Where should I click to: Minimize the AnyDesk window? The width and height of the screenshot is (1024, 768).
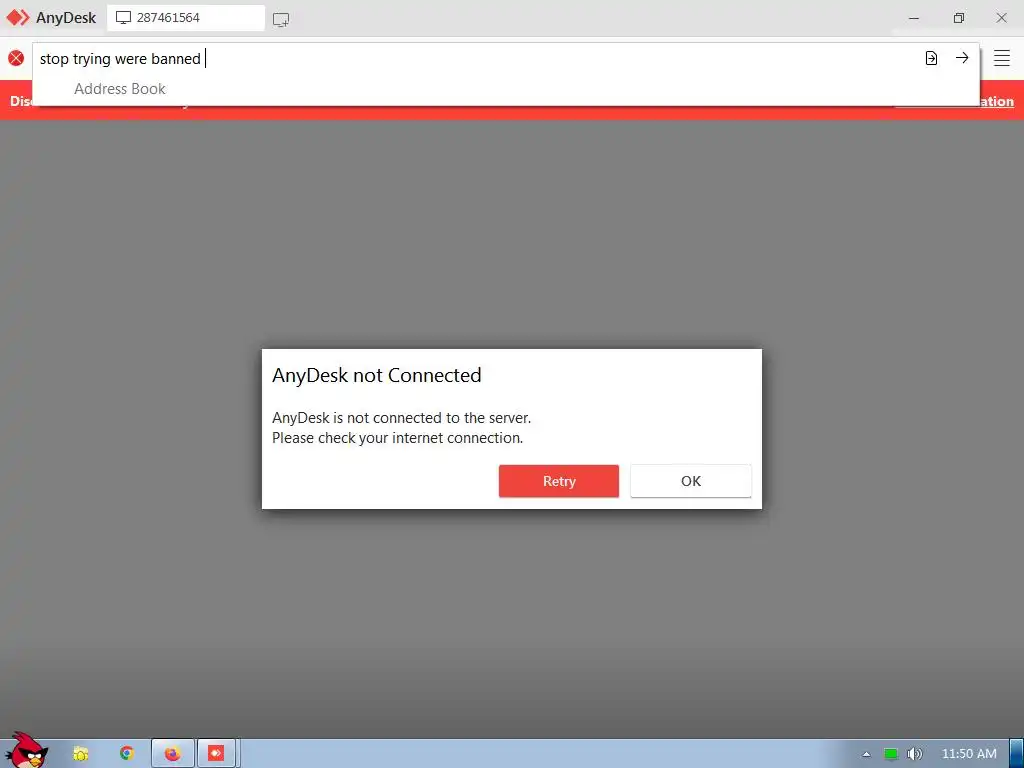point(914,18)
